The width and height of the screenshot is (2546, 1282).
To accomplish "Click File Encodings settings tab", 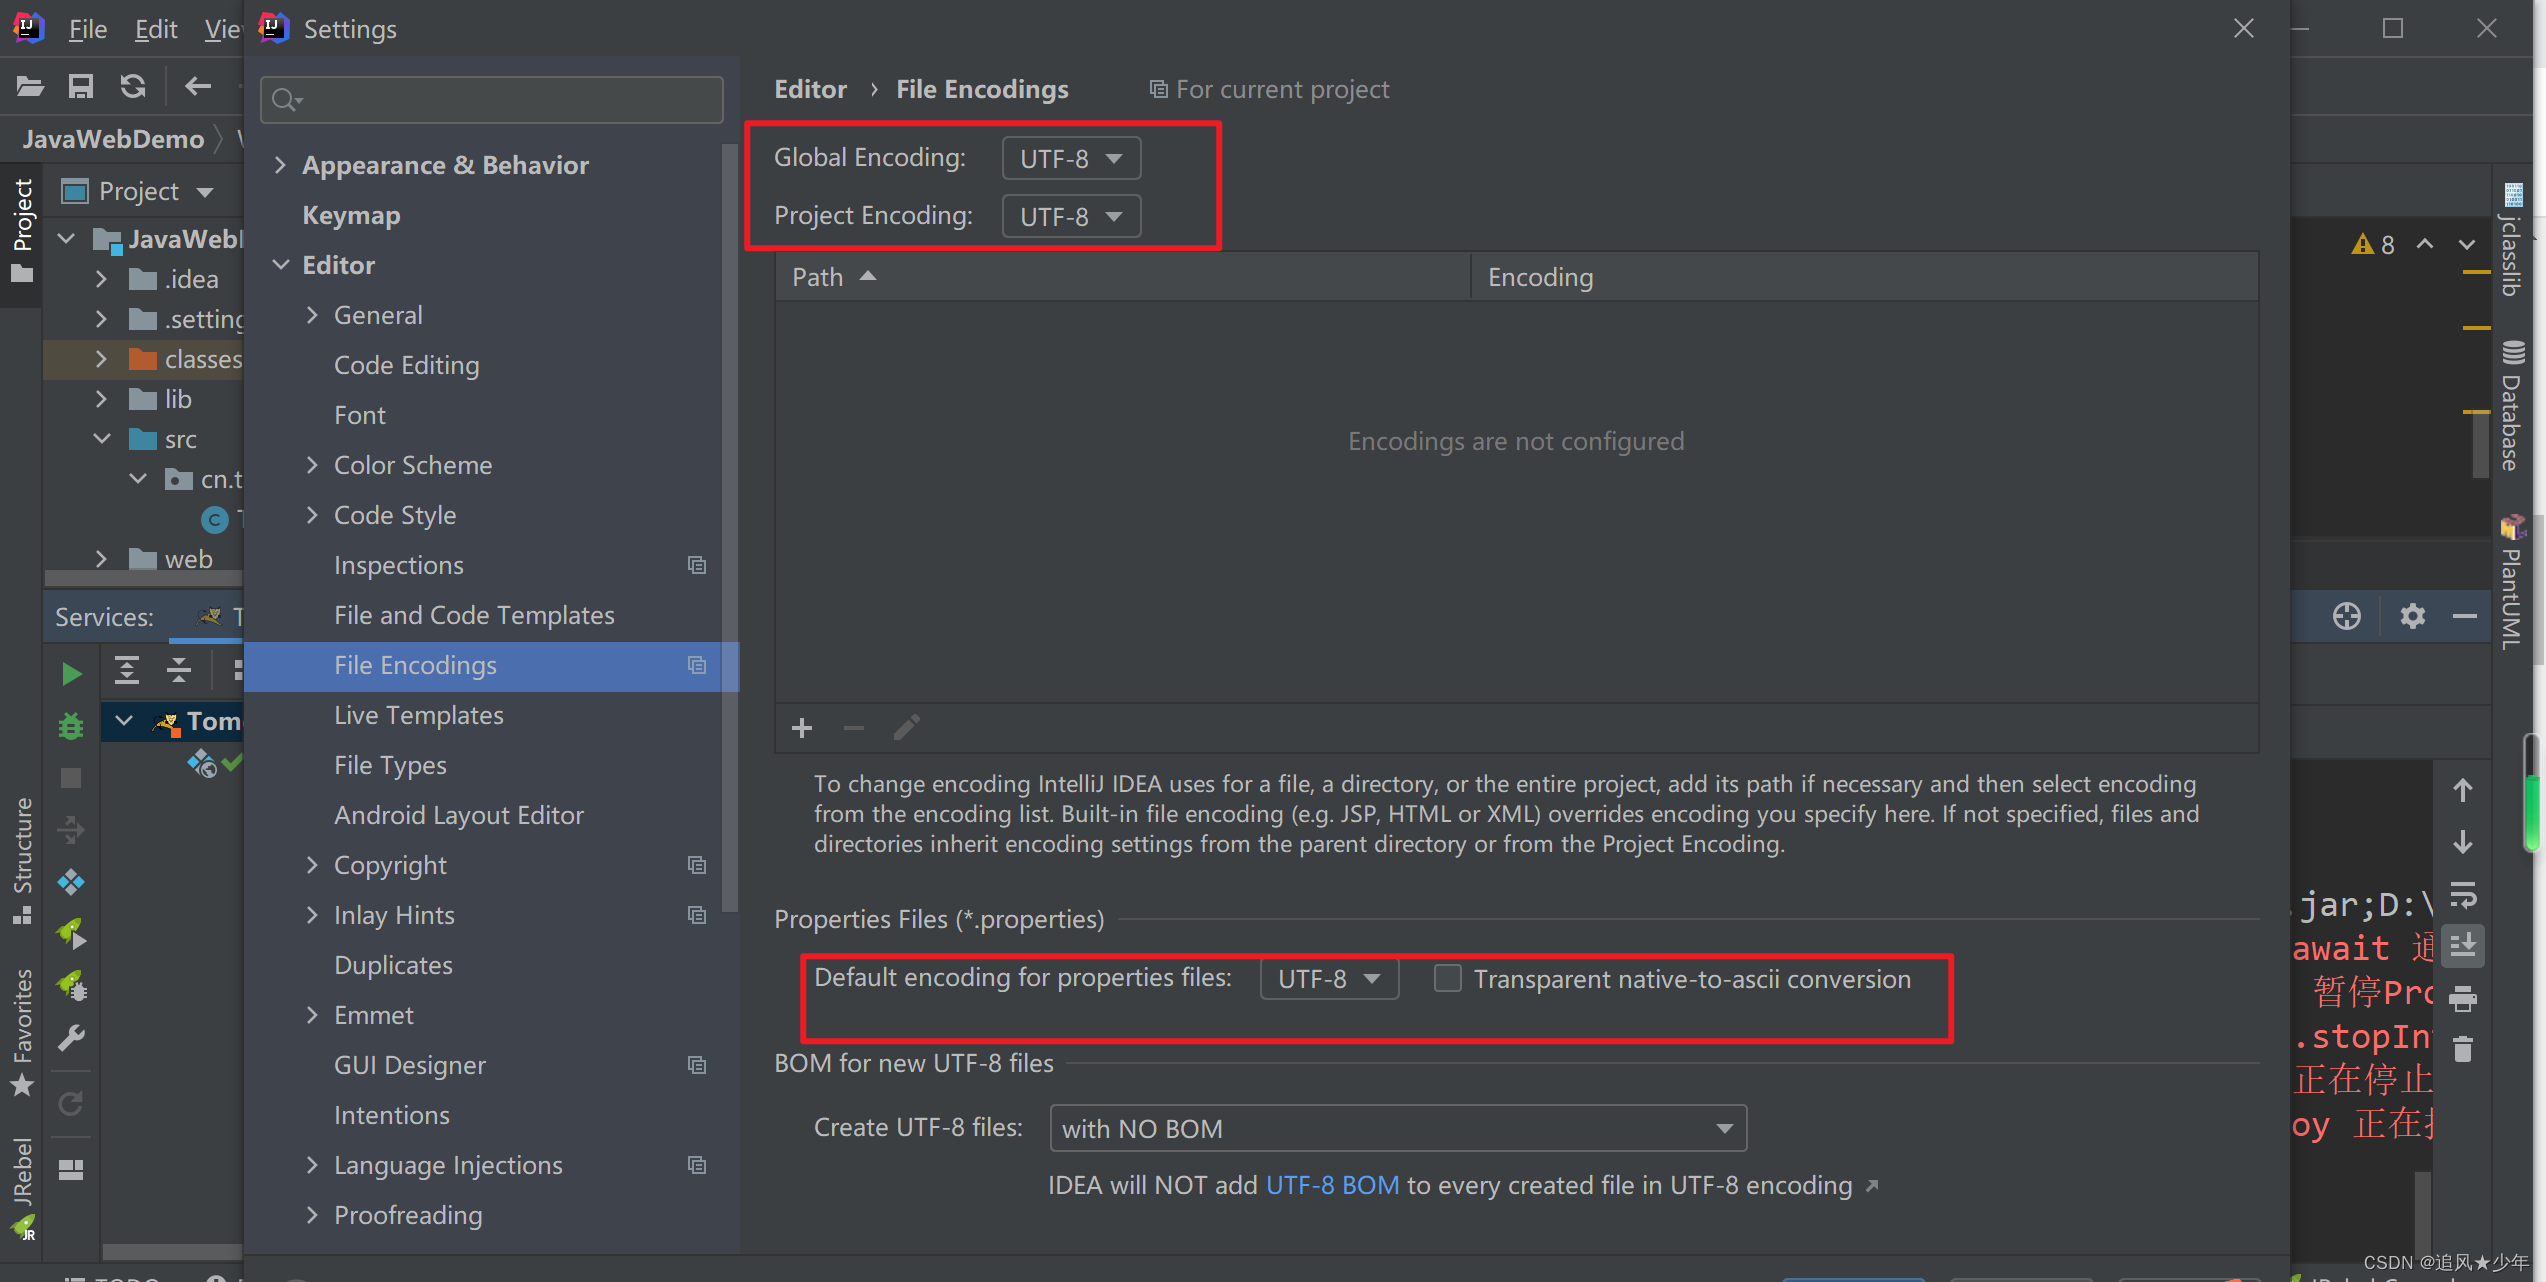I will (420, 664).
